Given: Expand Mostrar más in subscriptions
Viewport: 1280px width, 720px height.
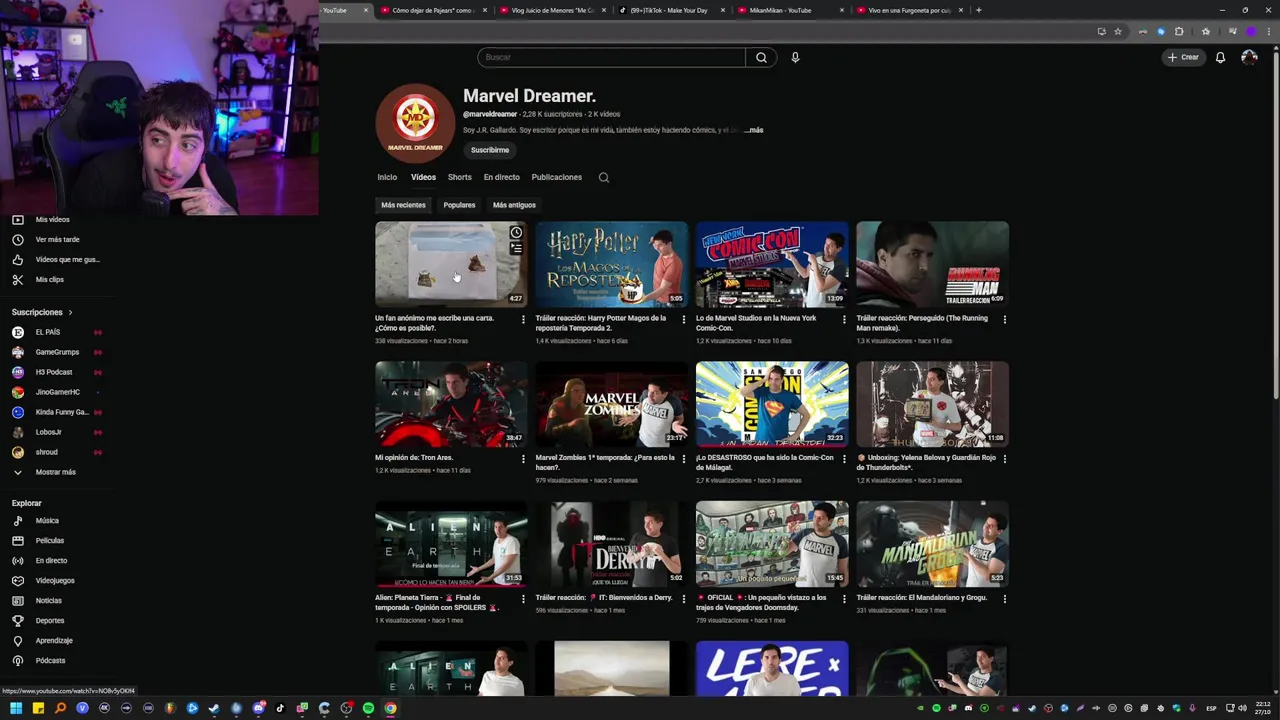Looking at the screenshot, I should coord(55,472).
